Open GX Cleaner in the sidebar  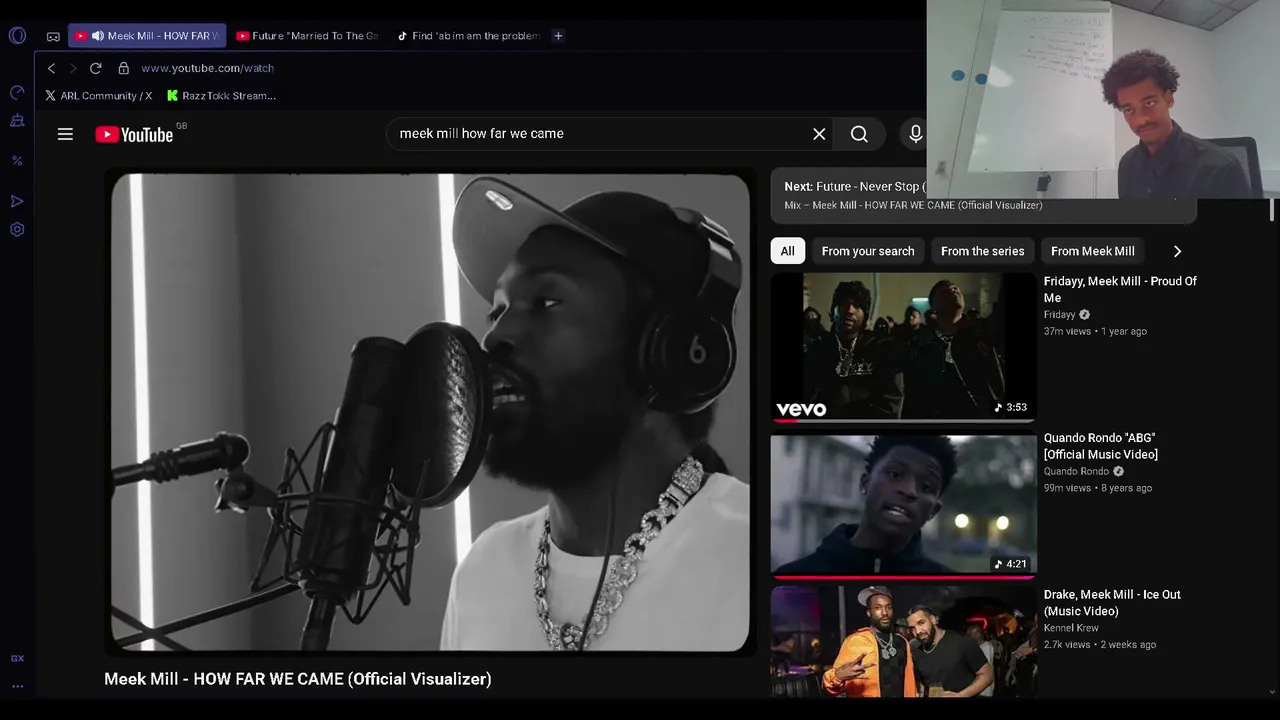pyautogui.click(x=17, y=121)
